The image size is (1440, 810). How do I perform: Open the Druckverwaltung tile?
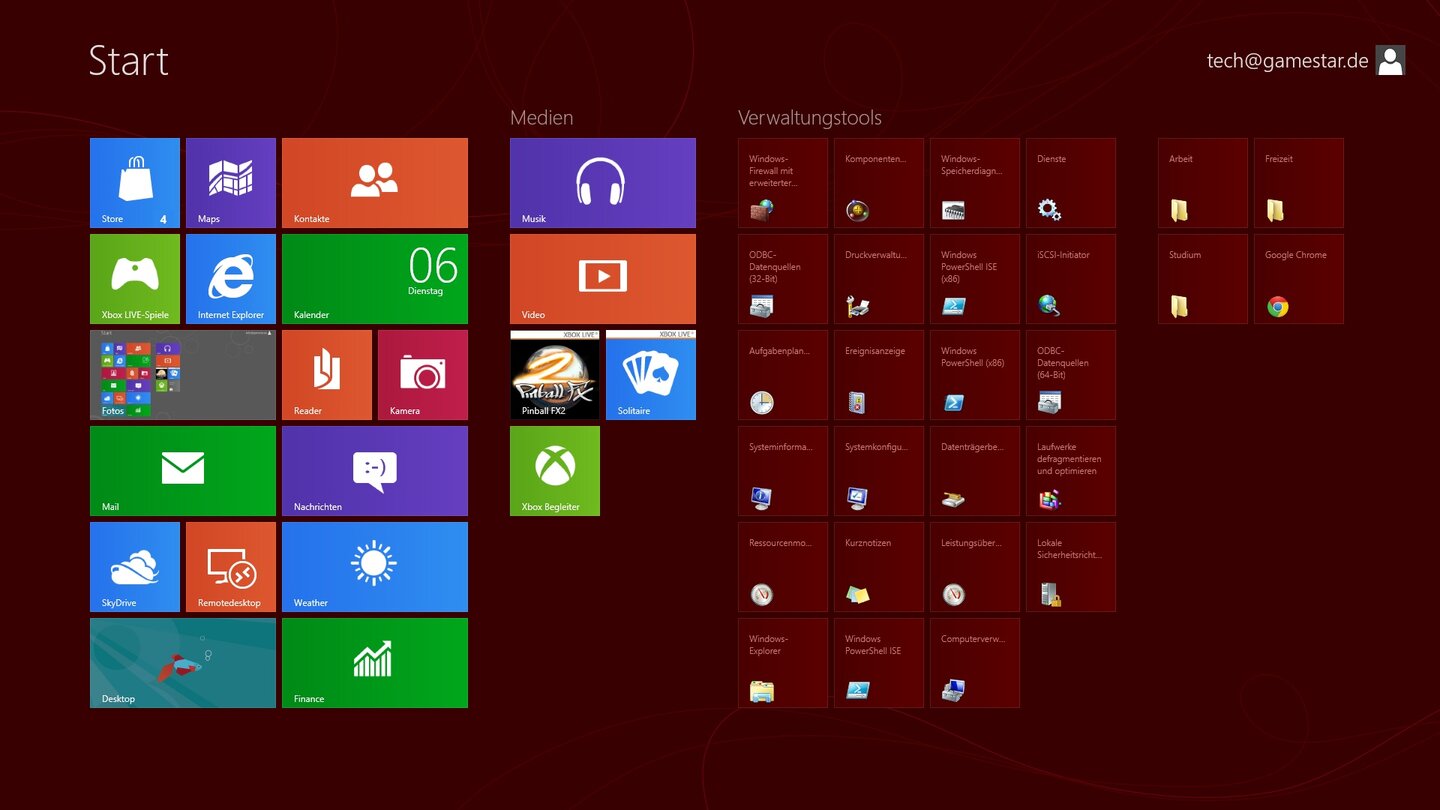tap(879, 279)
